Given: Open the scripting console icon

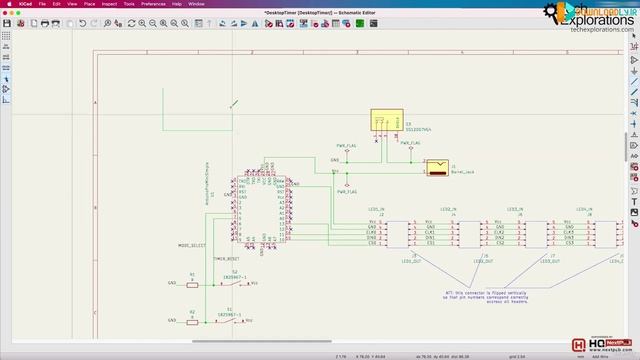Looking at the screenshot, I should point(373,24).
